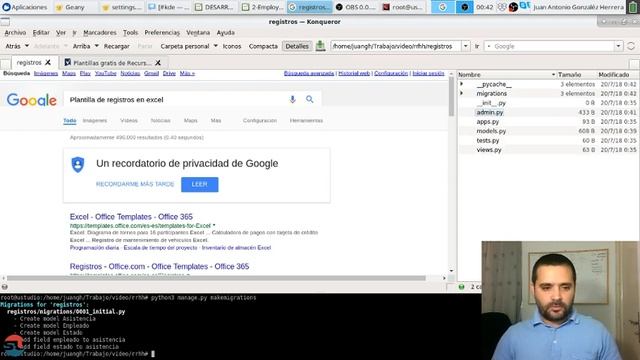
Task: Sort by the Tamaño column header
Action: pos(576,75)
